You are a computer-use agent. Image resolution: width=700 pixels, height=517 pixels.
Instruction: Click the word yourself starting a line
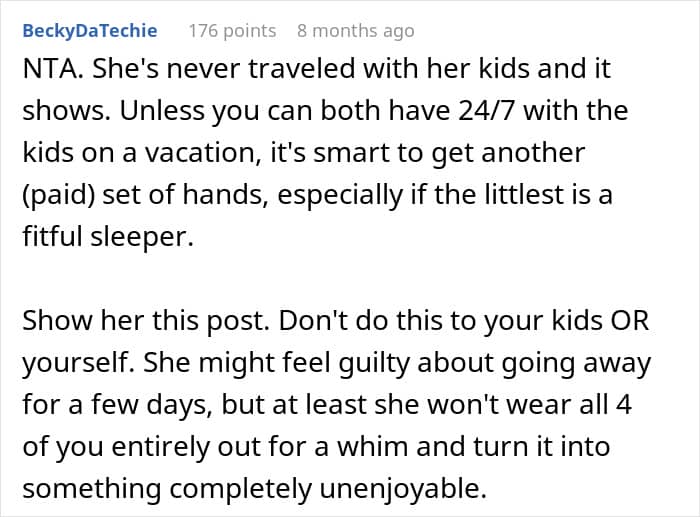pyautogui.click(x=79, y=363)
